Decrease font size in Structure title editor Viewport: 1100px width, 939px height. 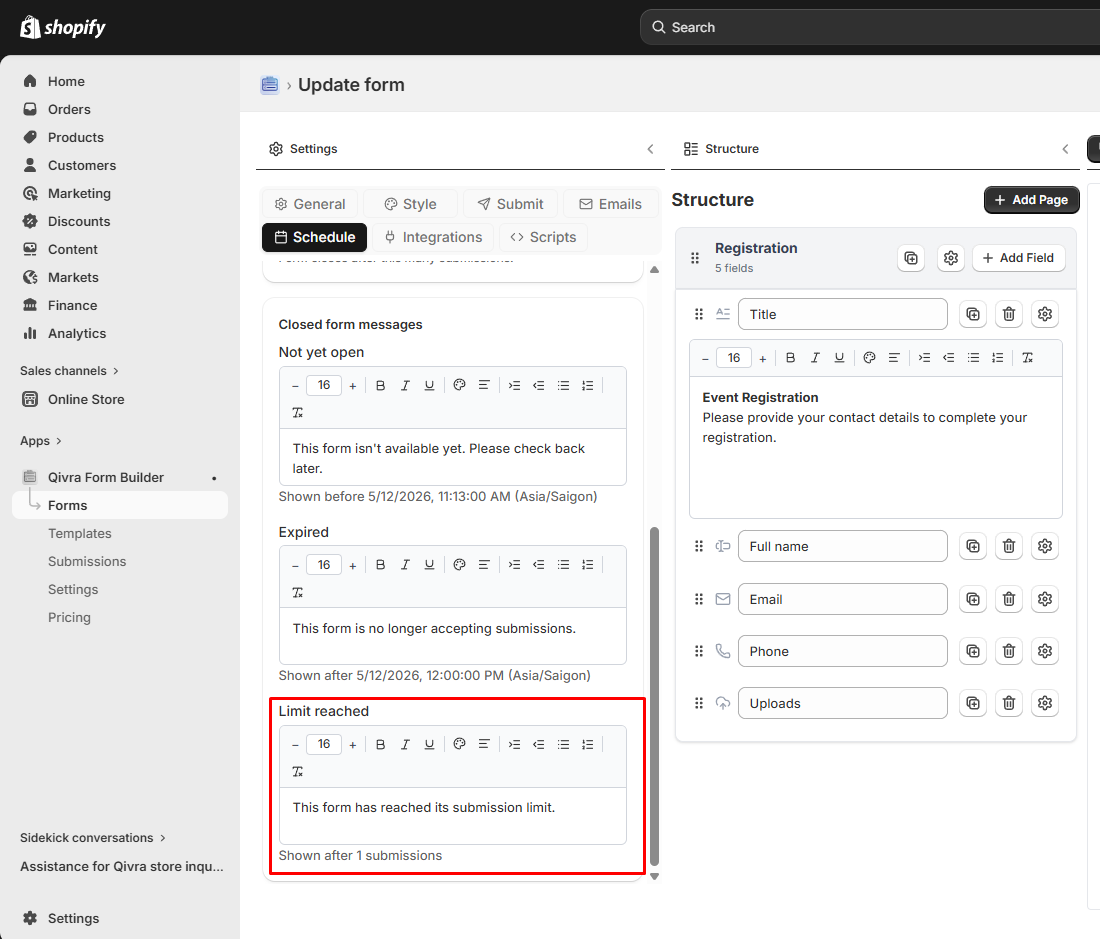(x=705, y=358)
